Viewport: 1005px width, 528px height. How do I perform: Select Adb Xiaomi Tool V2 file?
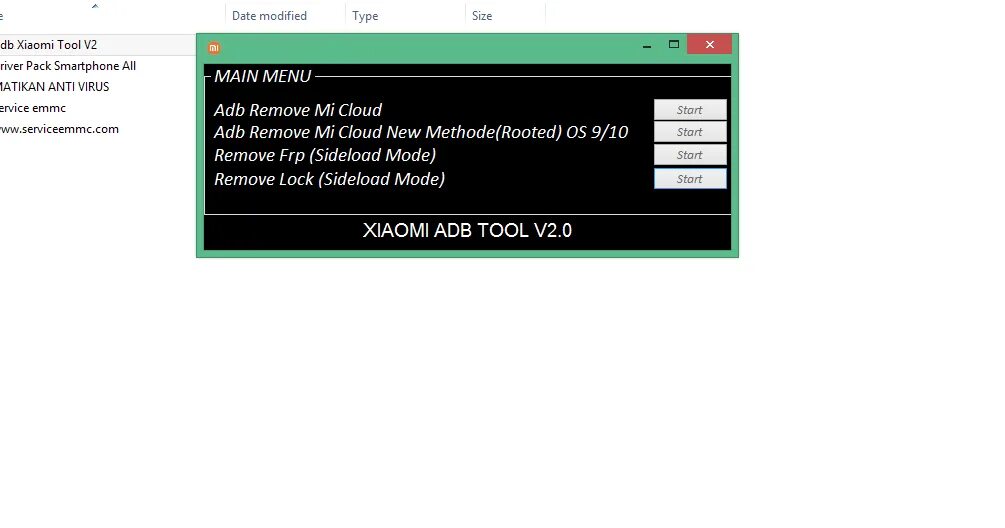(x=49, y=45)
